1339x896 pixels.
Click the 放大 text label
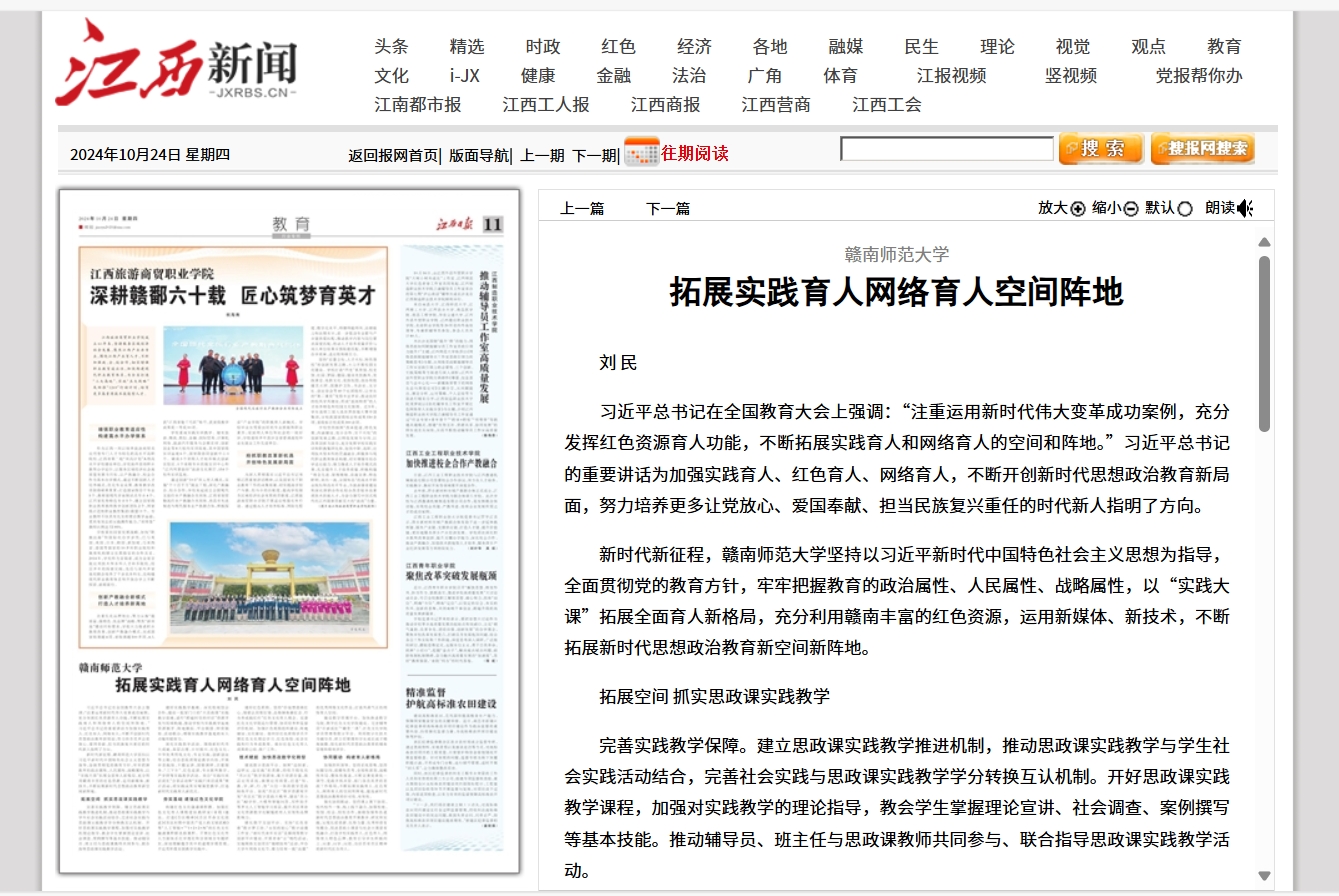1053,208
